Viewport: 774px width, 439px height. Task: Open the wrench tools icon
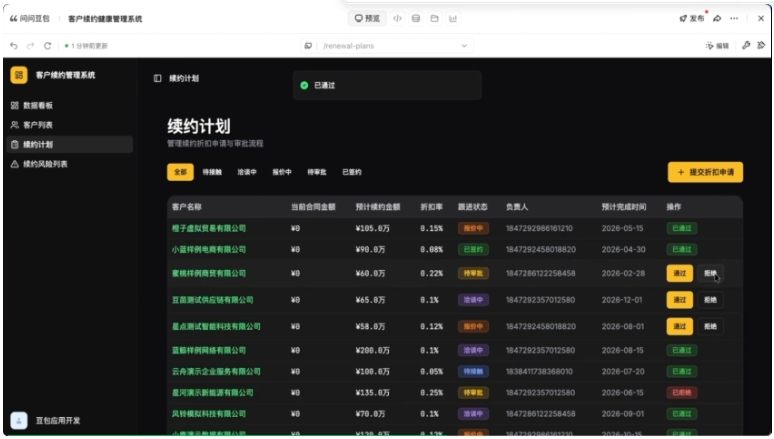[746, 45]
